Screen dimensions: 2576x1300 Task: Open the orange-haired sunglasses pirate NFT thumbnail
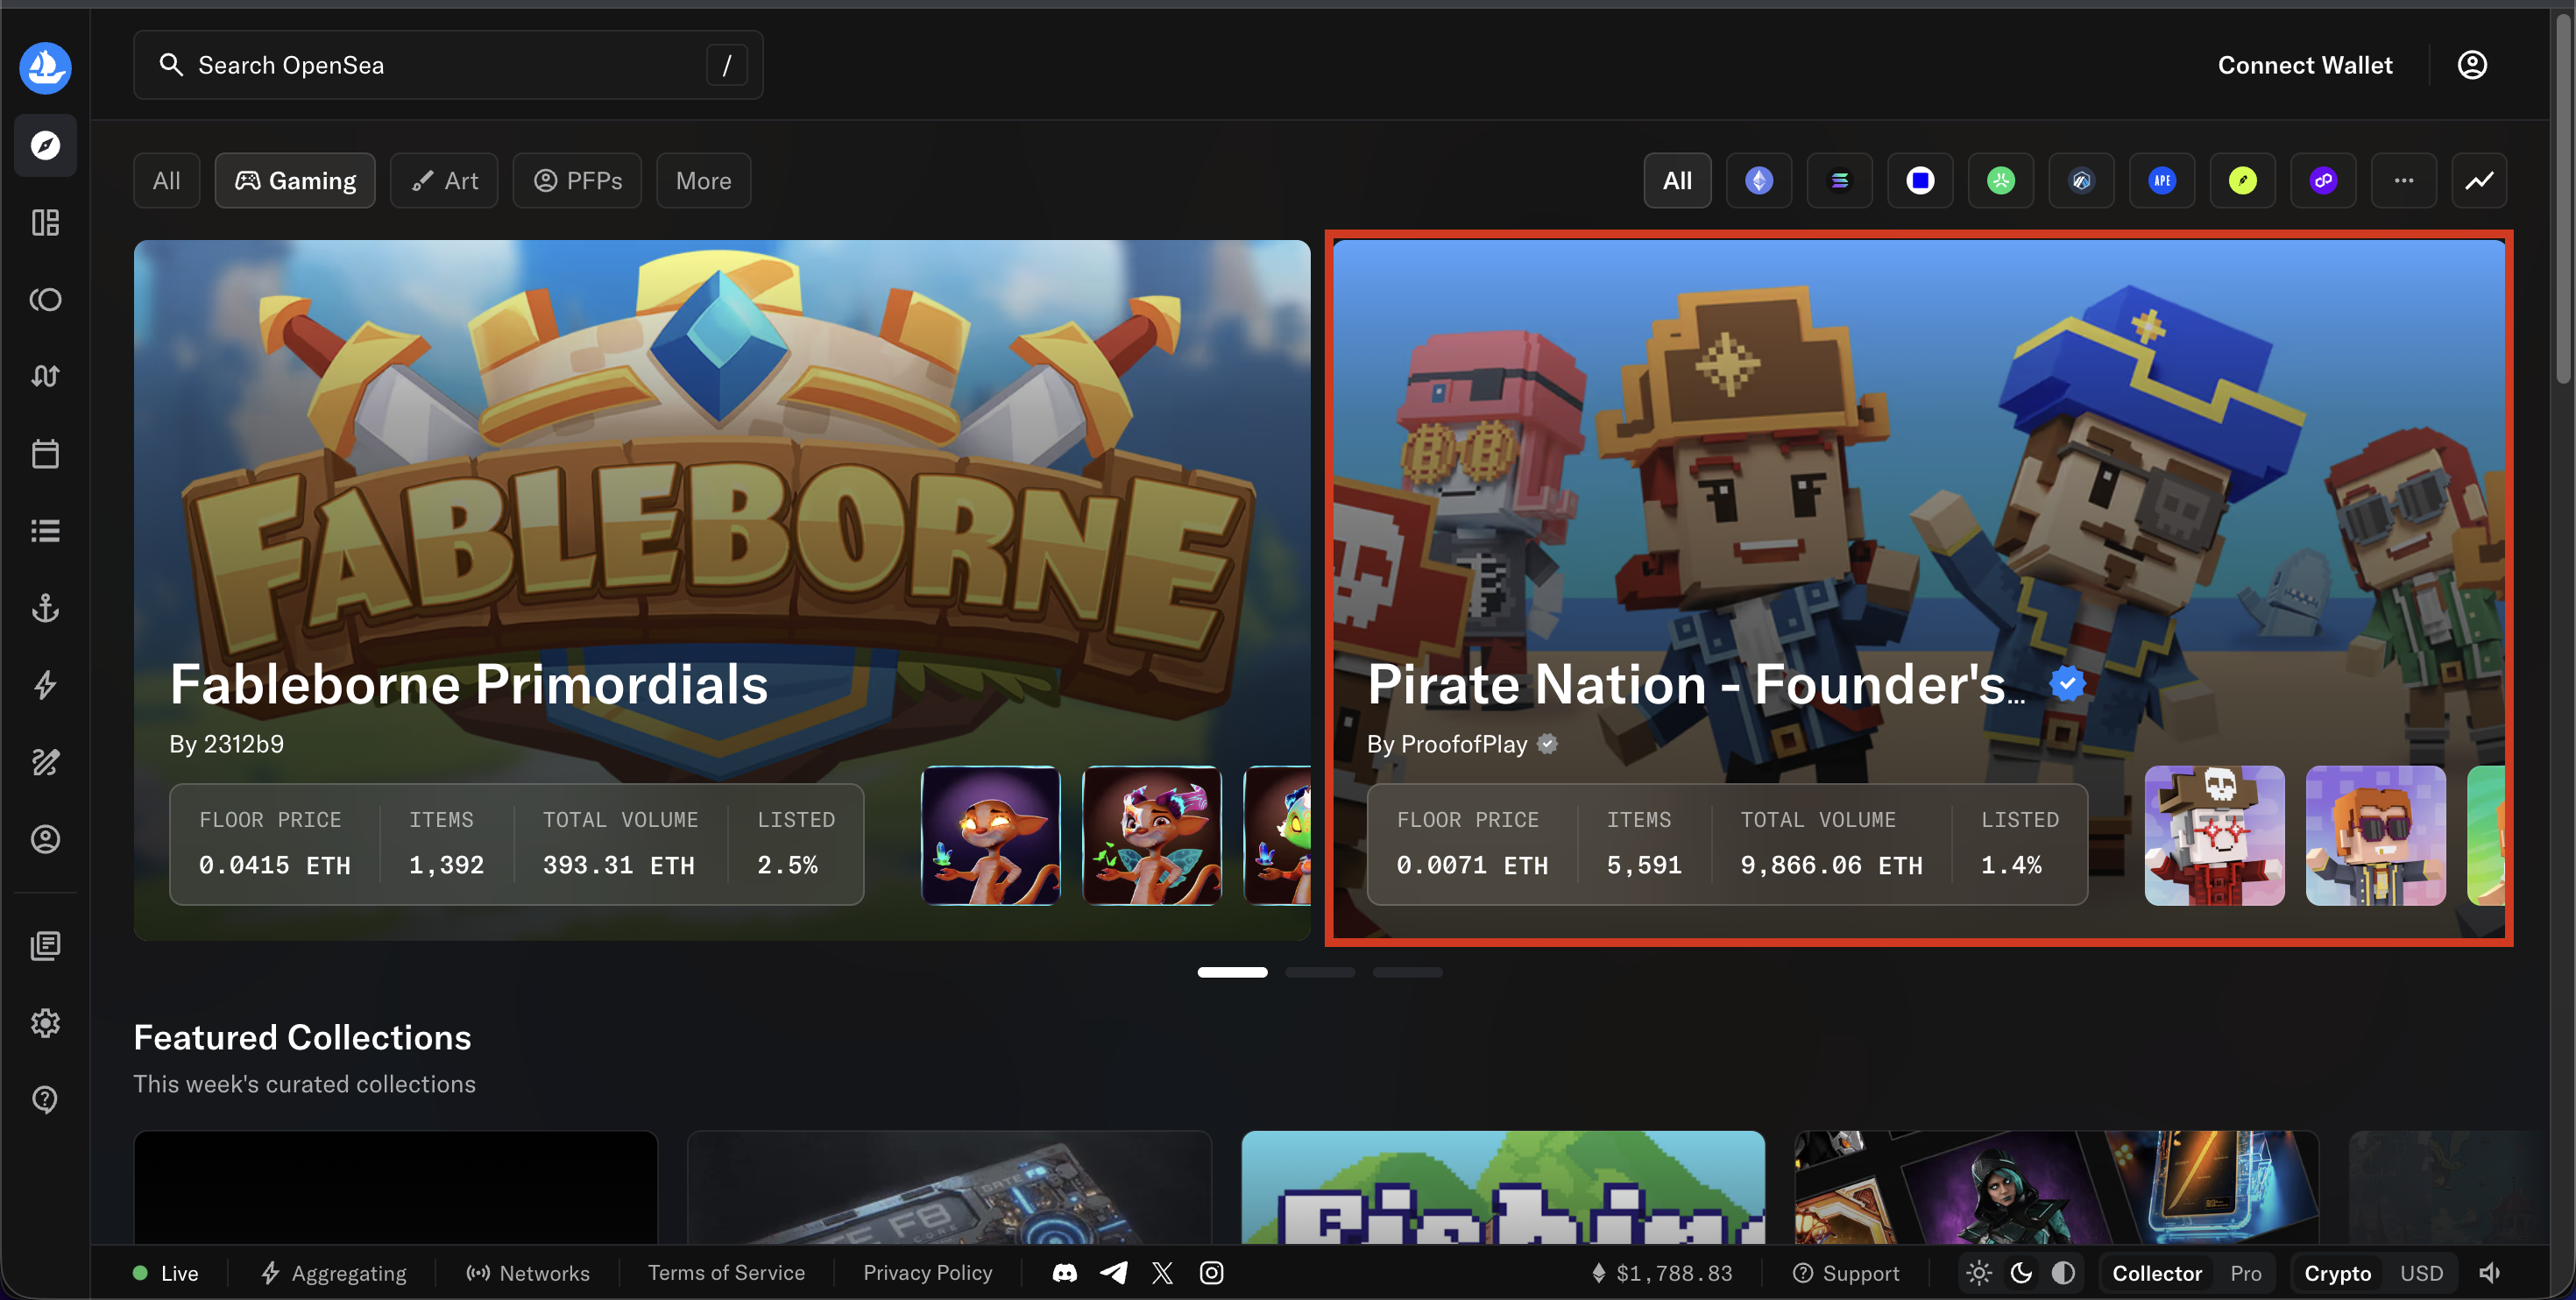[2375, 836]
